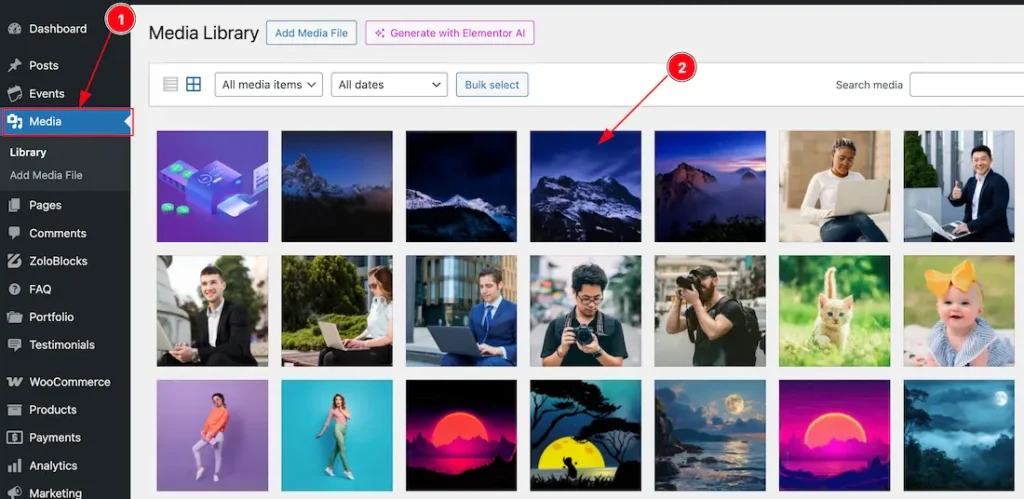Click the WooCommerce logo icon

[x=14, y=382]
